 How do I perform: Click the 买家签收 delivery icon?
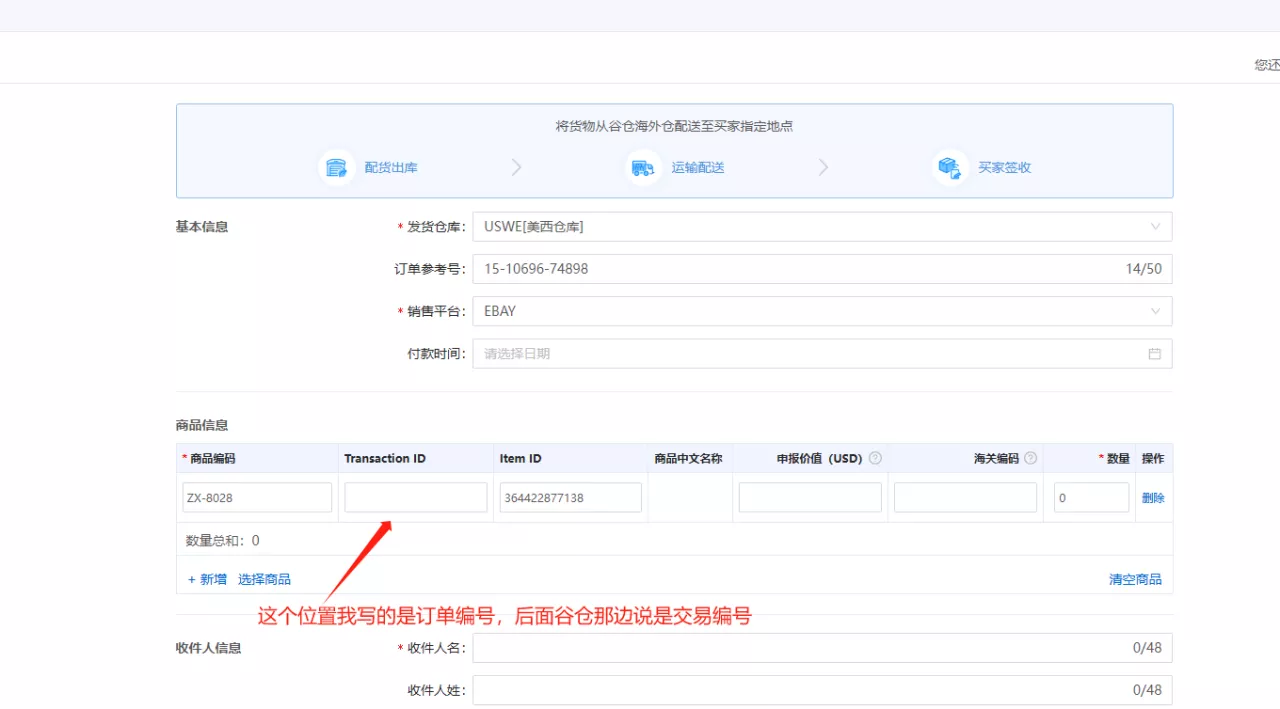pos(950,167)
